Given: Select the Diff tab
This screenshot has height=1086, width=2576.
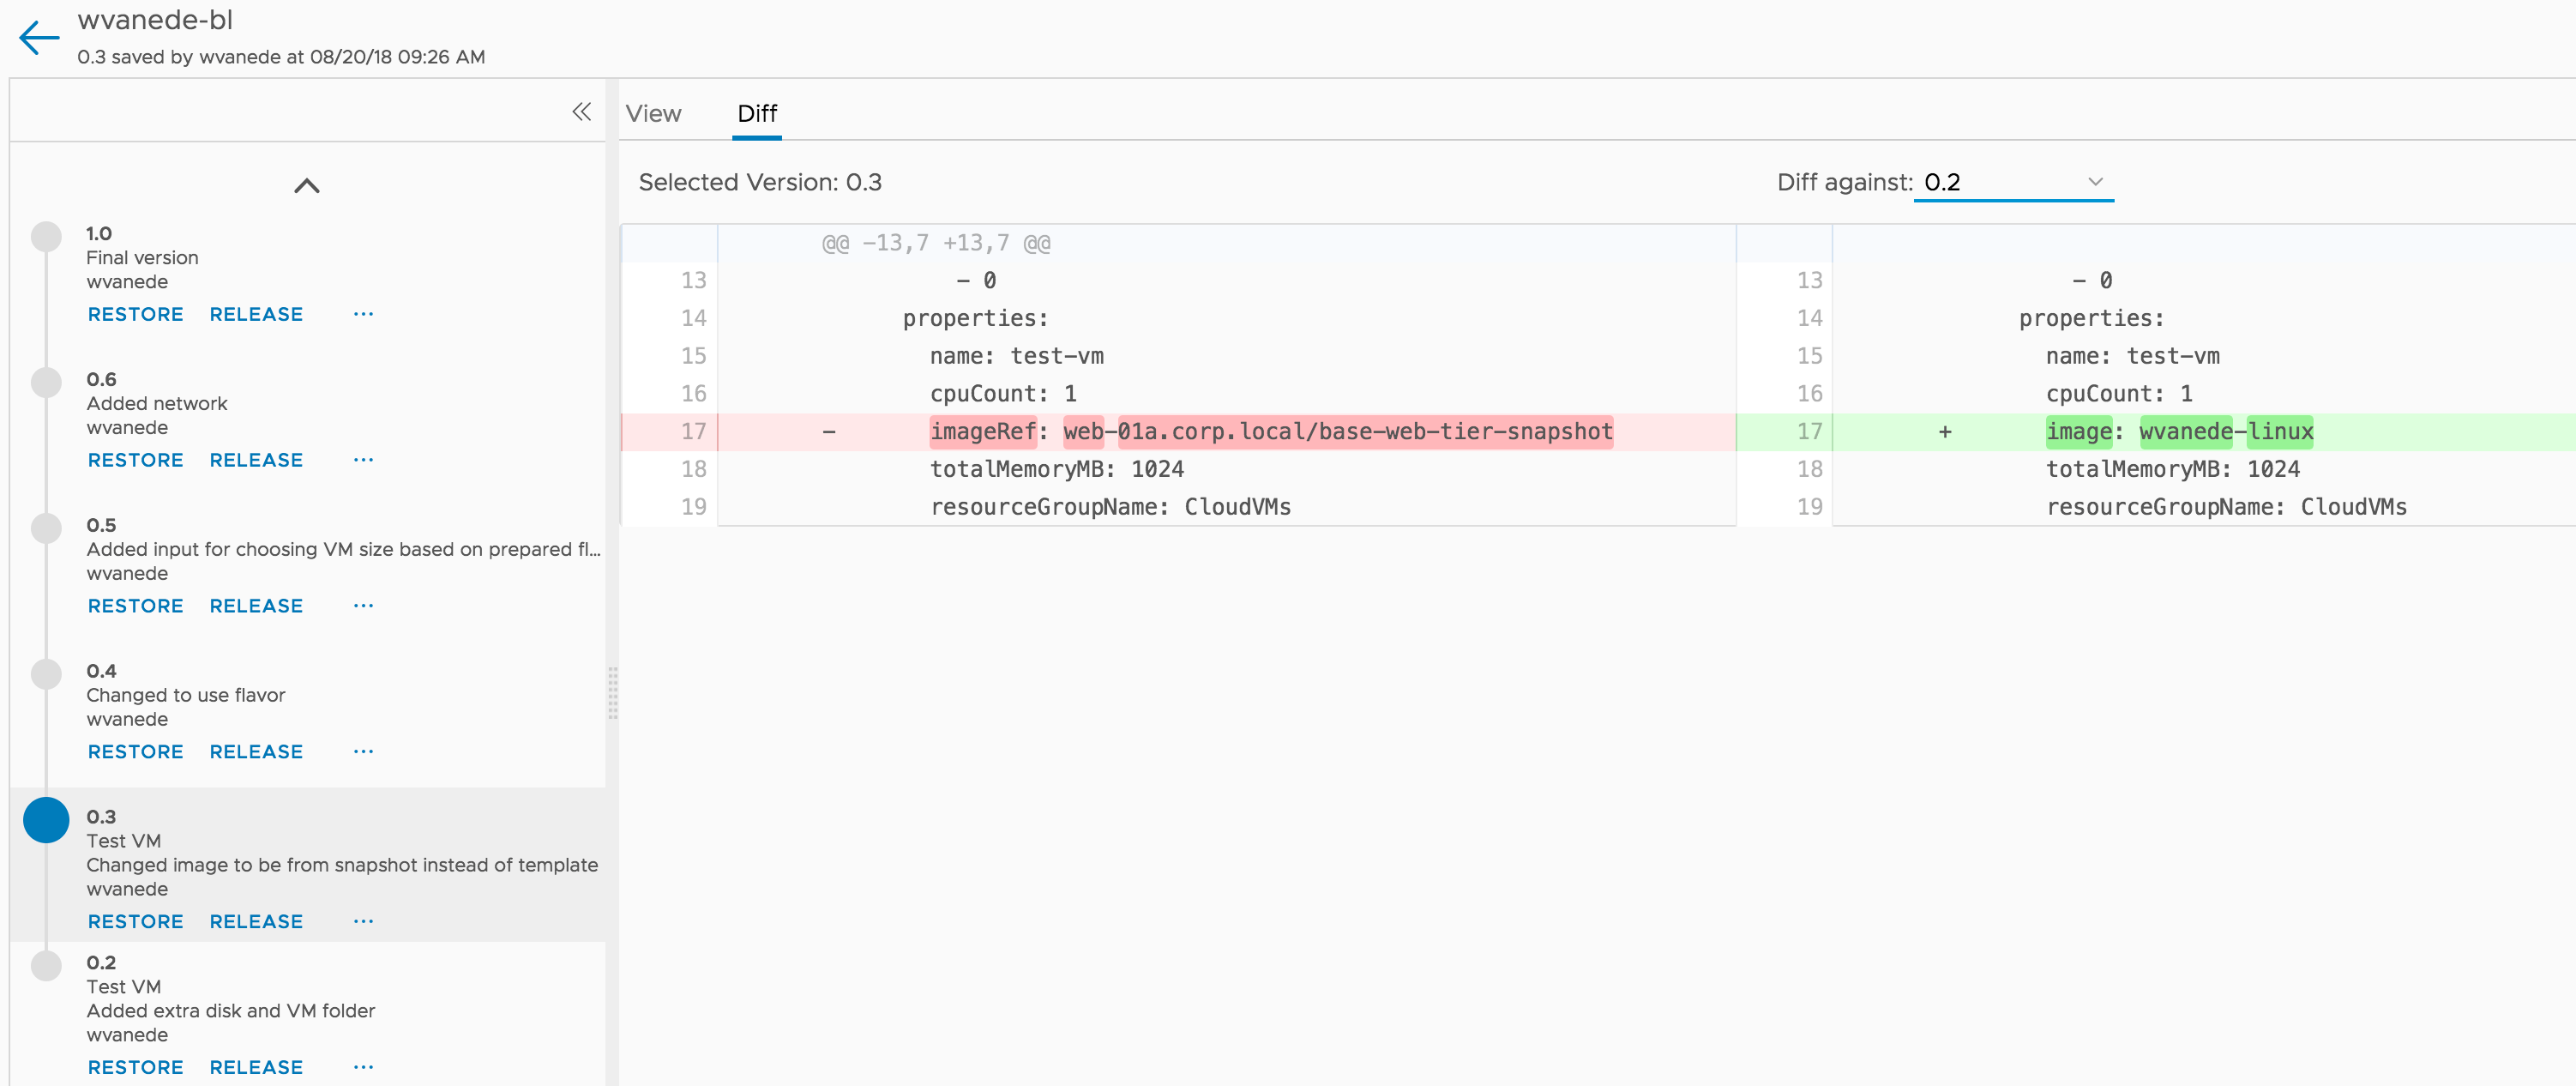Looking at the screenshot, I should 756,114.
